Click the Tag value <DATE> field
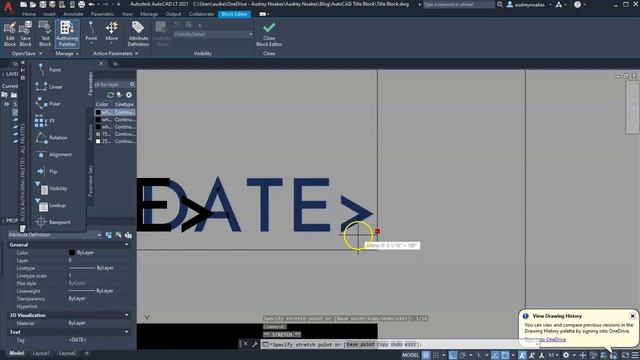 click(x=100, y=340)
